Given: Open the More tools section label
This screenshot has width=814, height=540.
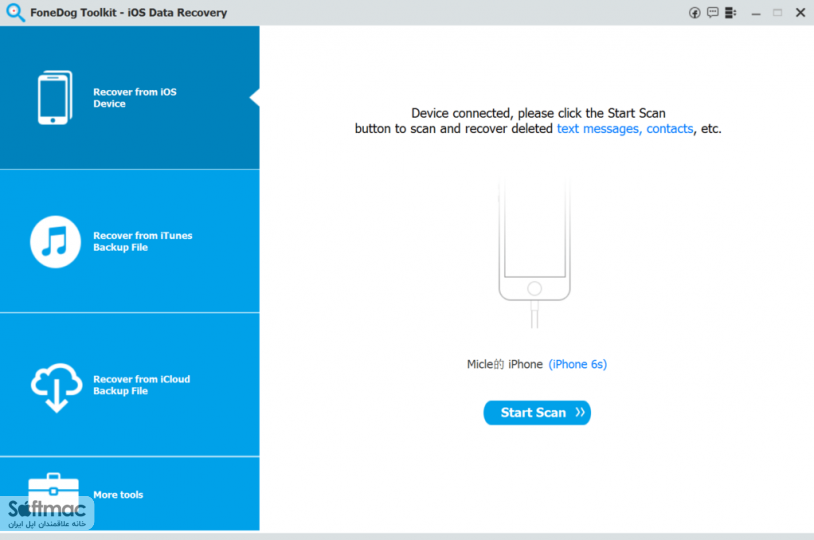Looking at the screenshot, I should pyautogui.click(x=118, y=495).
